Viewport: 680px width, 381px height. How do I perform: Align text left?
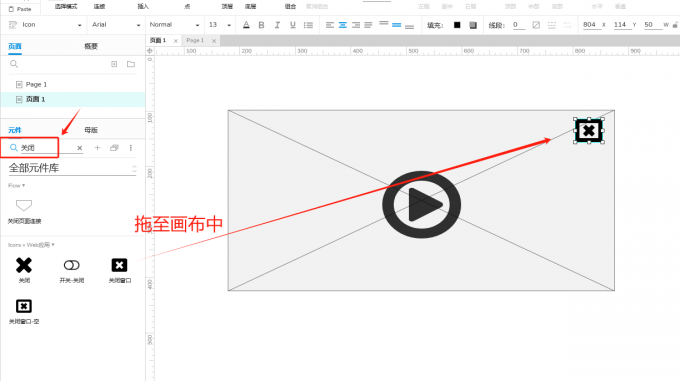[x=330, y=25]
